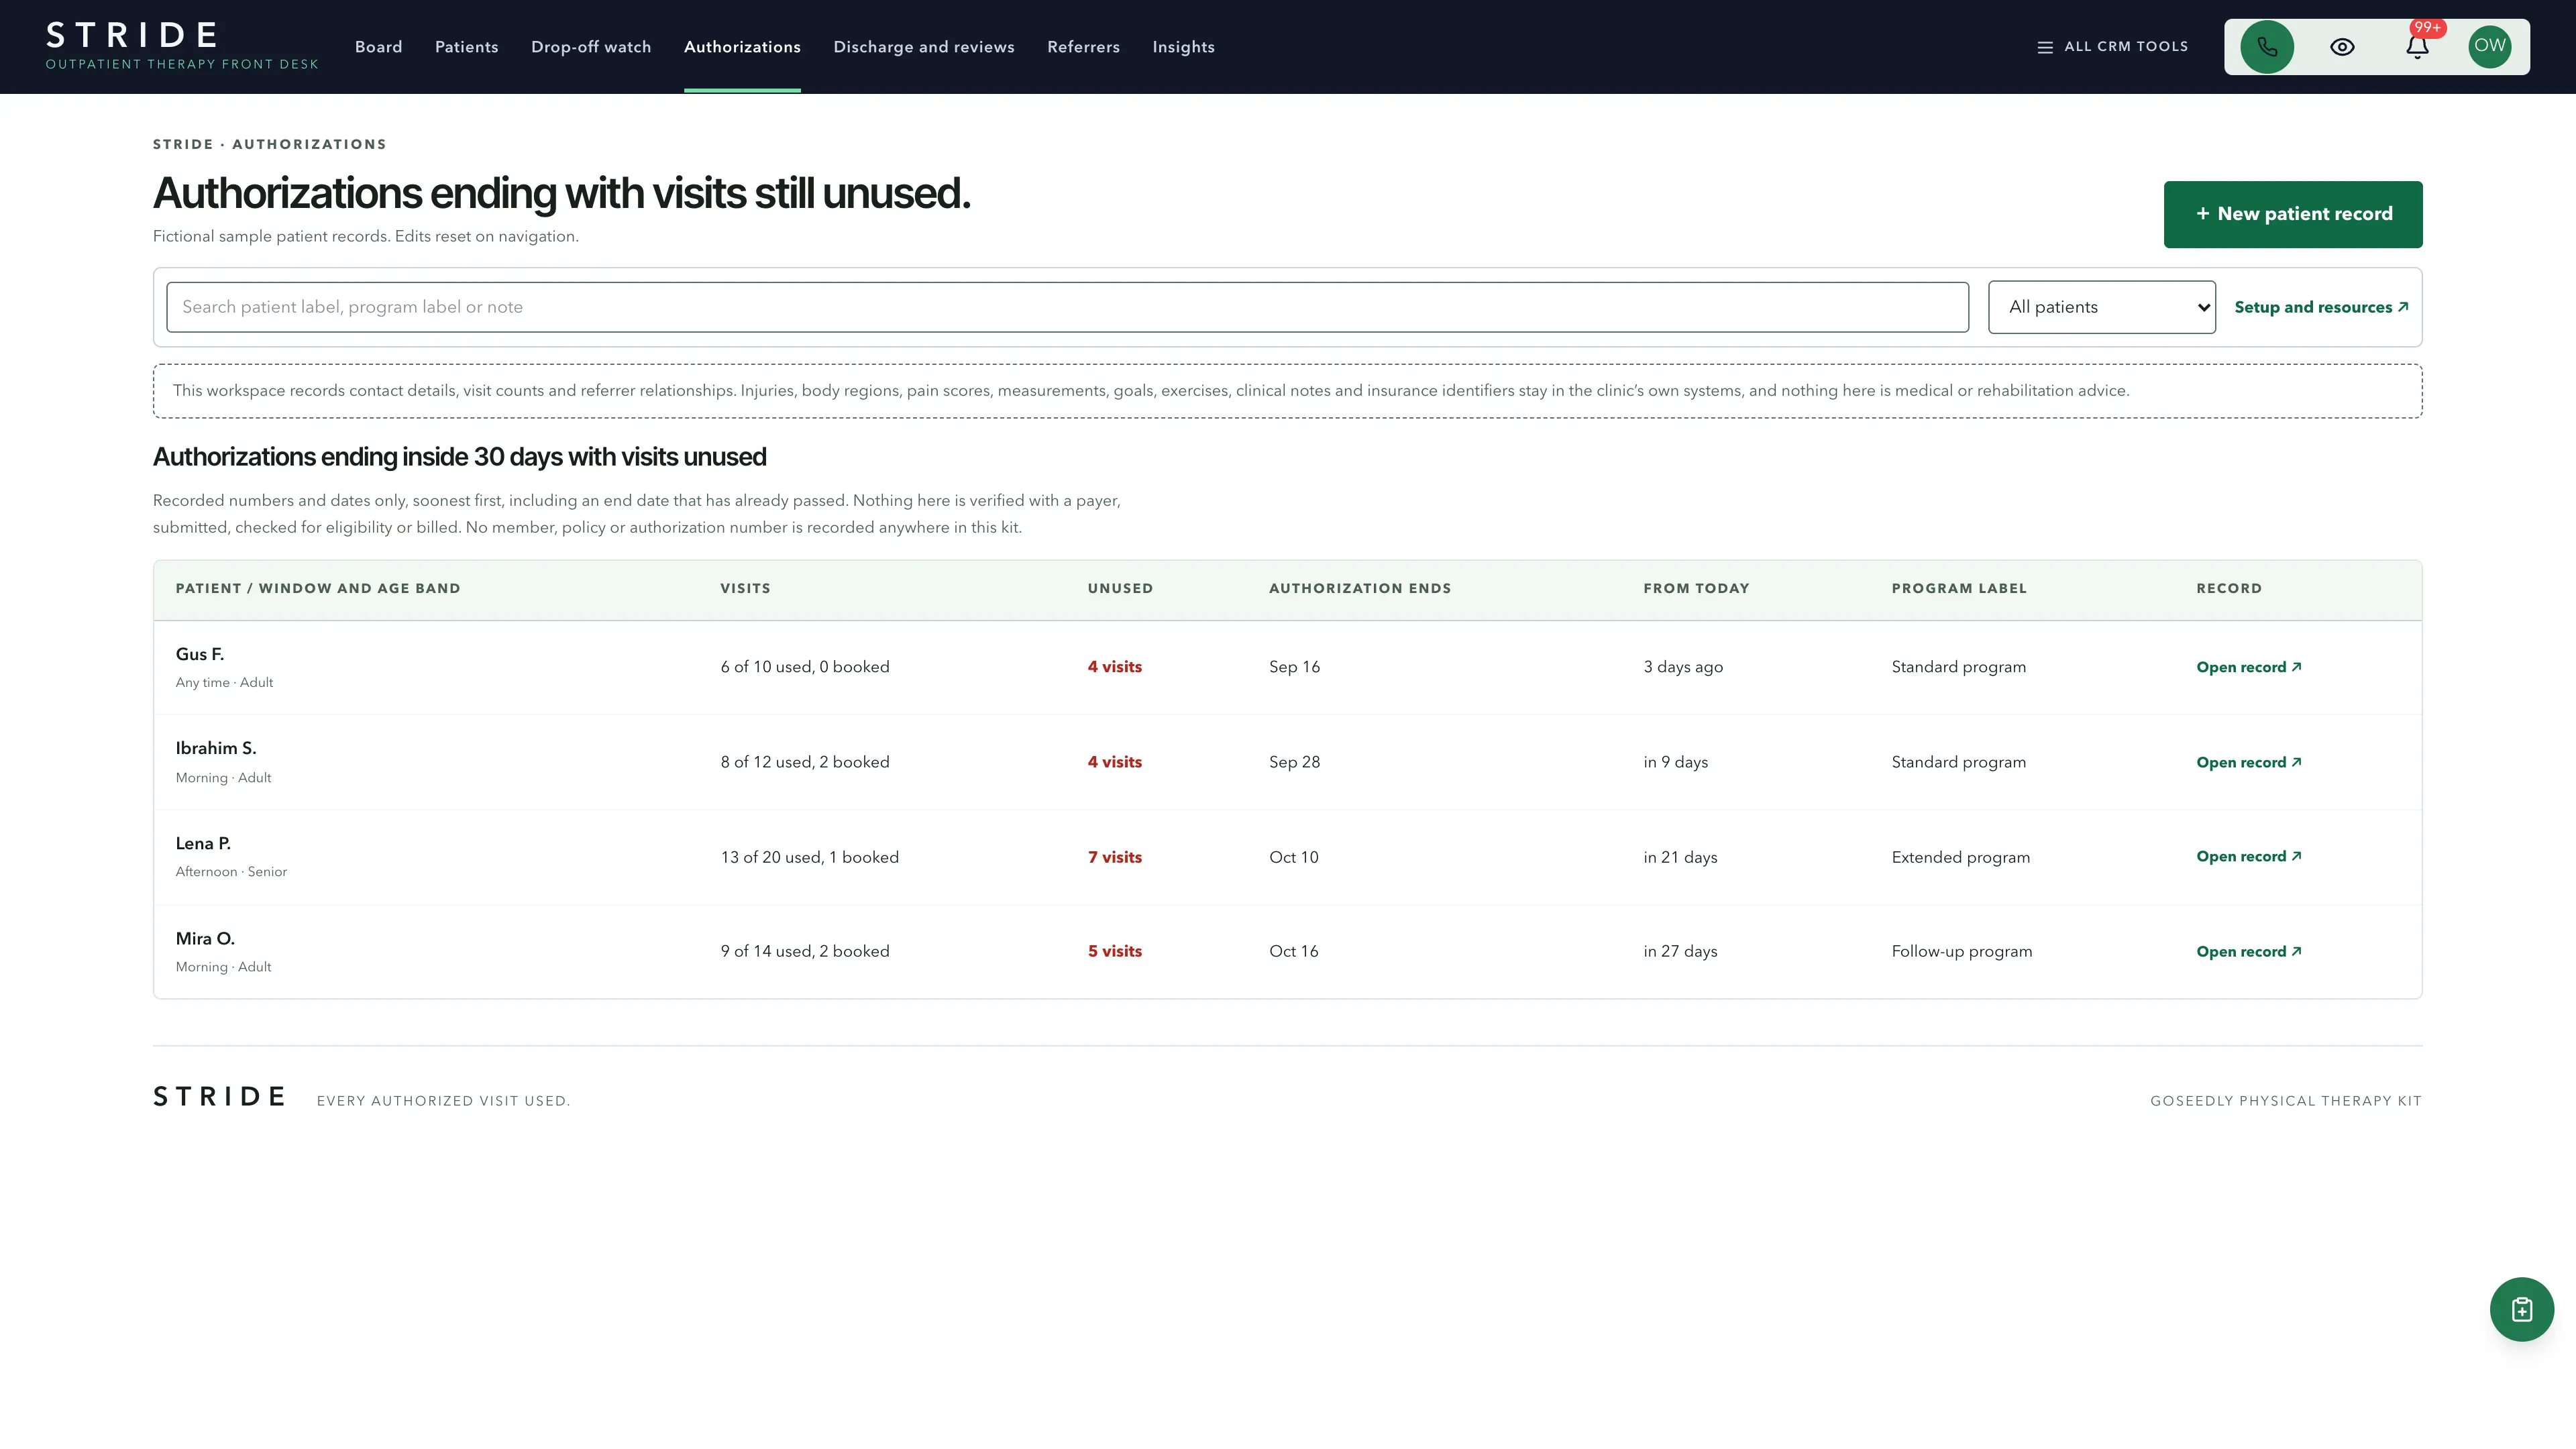The height and width of the screenshot is (1449, 2576).
Task: Click the footer STRIDE wordmark
Action: (x=219, y=1097)
